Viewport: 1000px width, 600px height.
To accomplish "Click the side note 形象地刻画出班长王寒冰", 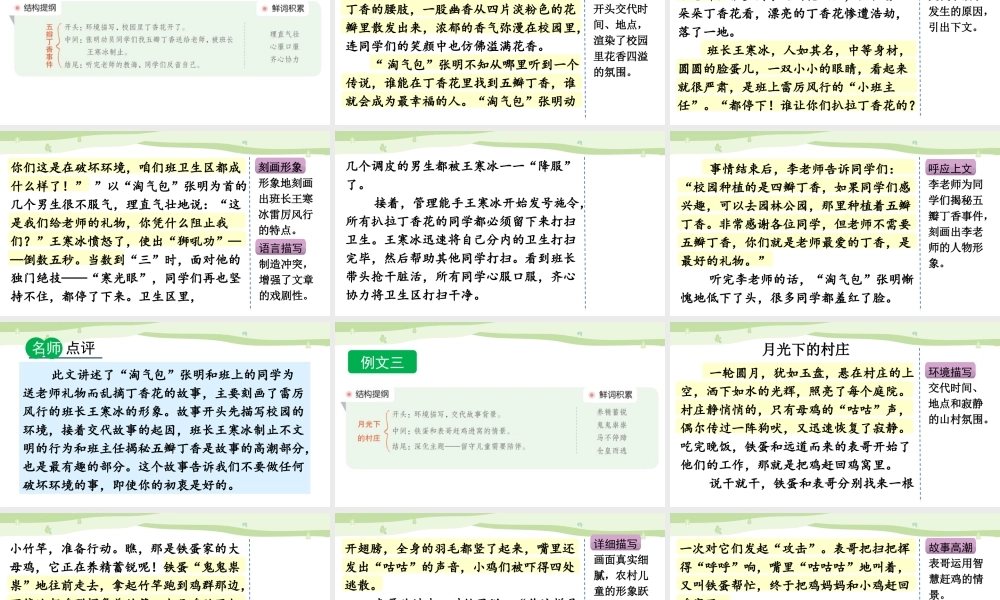I will coord(286,206).
